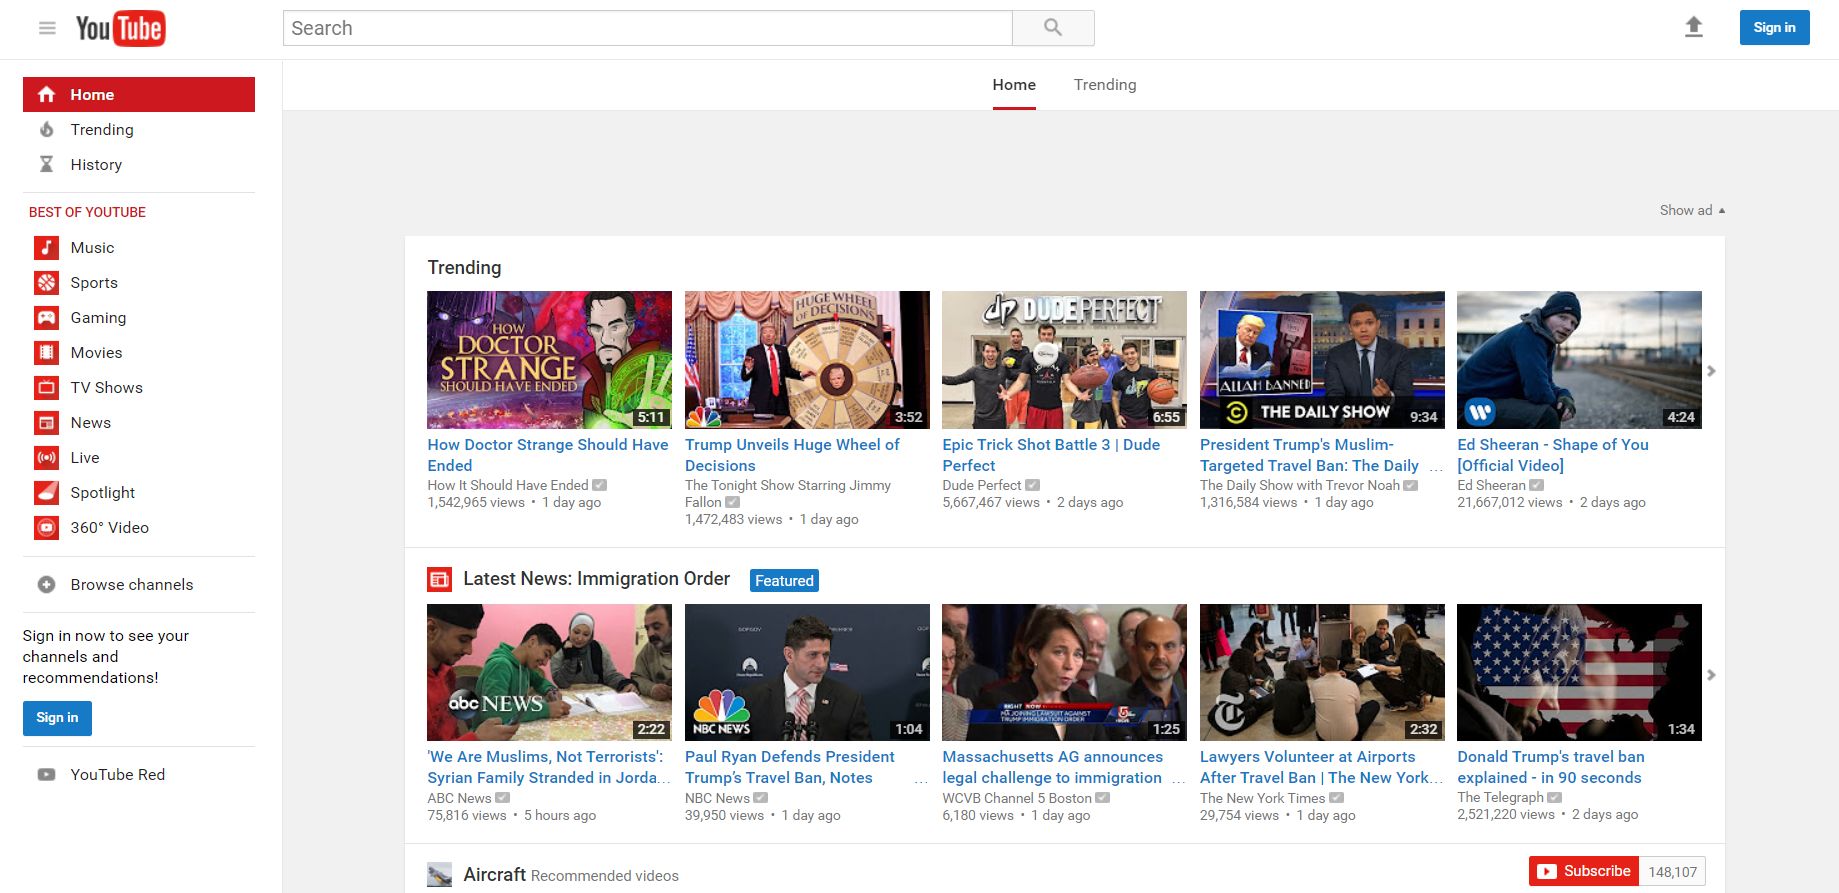Click the 360° Video icon
Viewport: 1839px width, 893px height.
46,528
